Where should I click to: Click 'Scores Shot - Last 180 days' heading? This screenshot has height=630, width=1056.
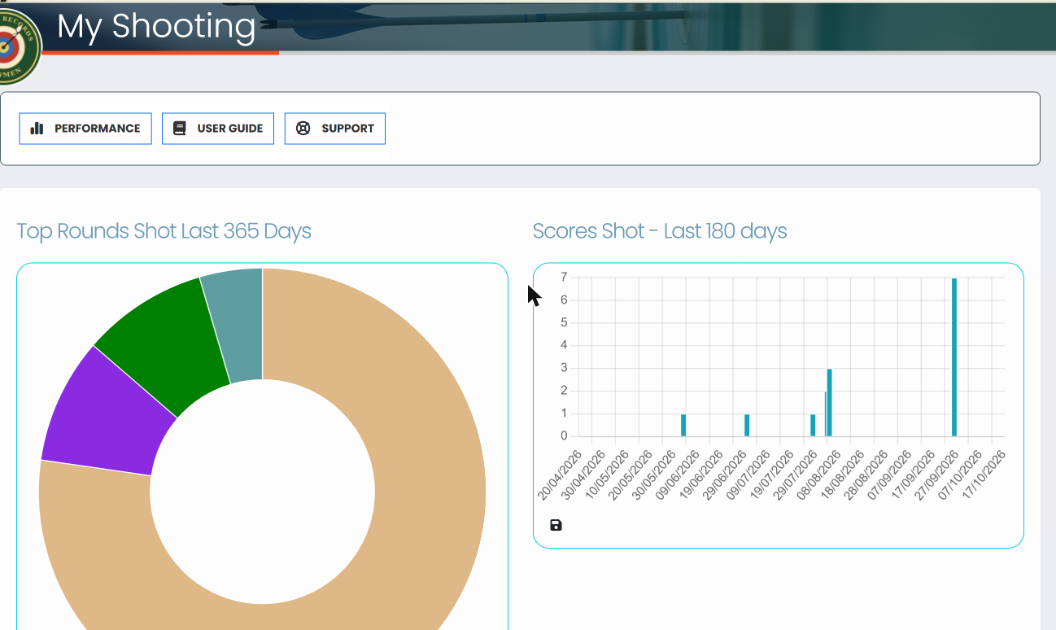[x=659, y=231]
